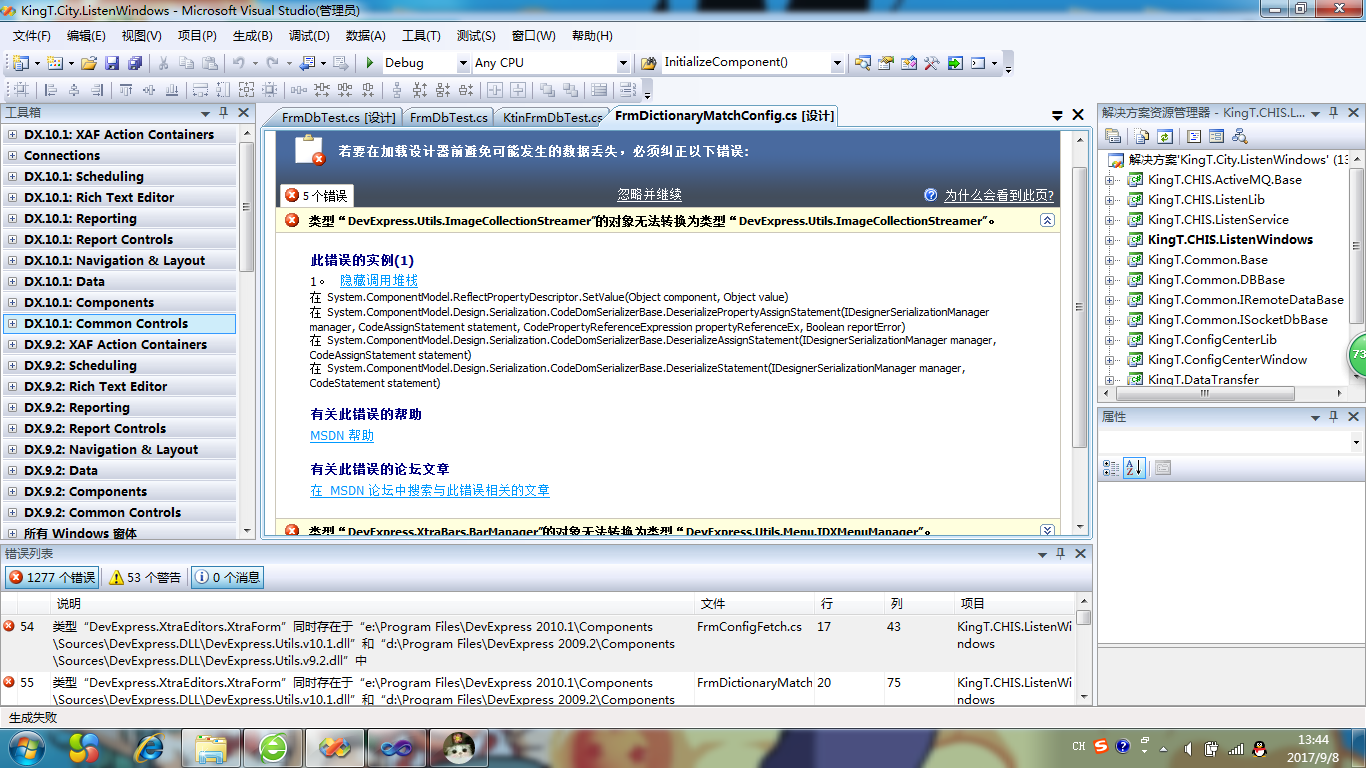
Task: Open Solution Explorer from toolbar icon
Action: 863,63
